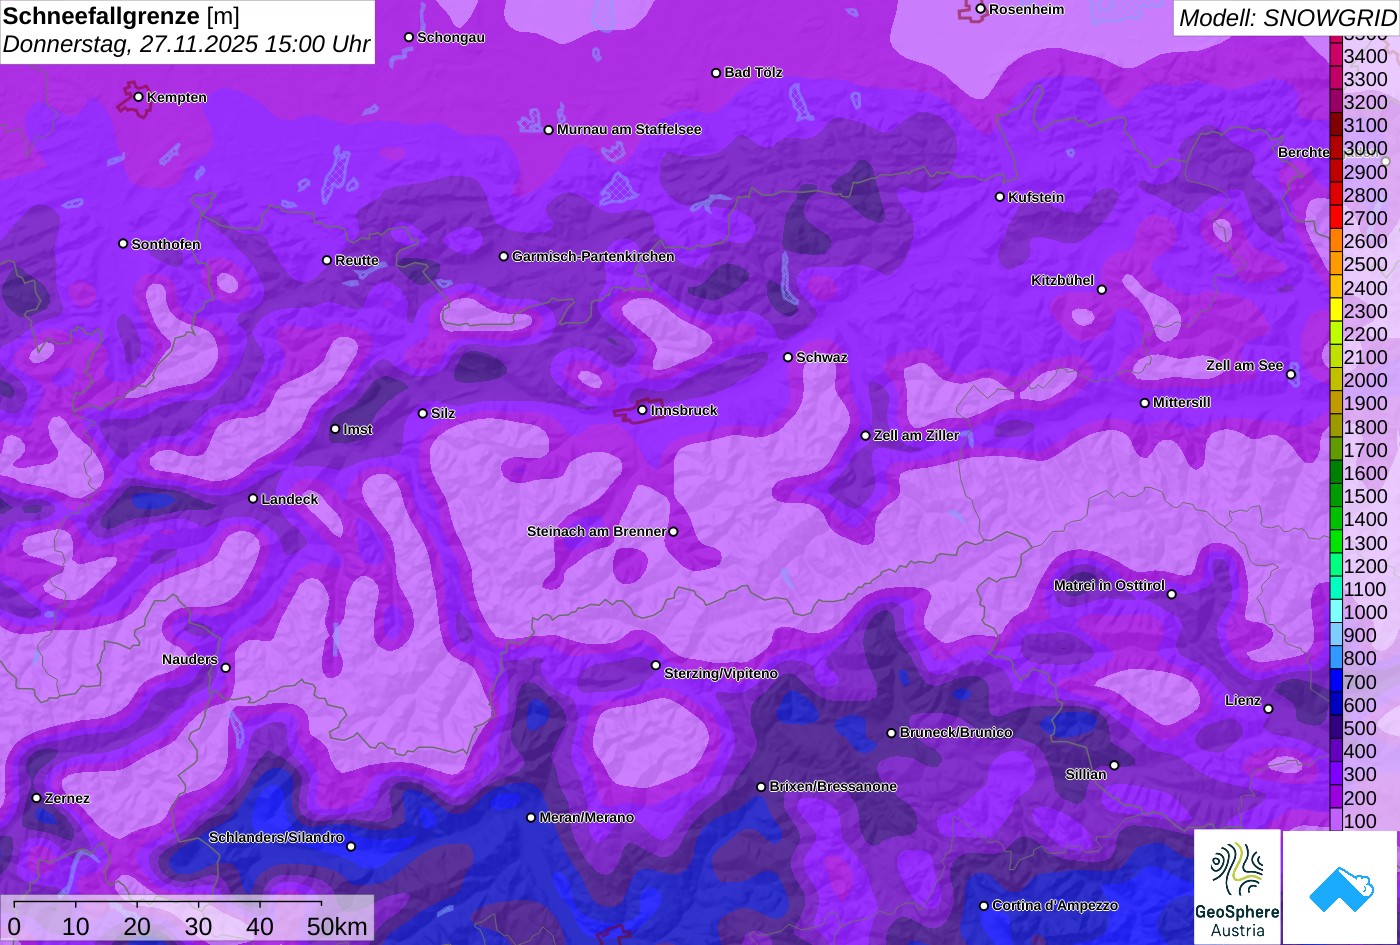Click the Mittersill marker dot
1400x945 pixels.
point(1145,403)
